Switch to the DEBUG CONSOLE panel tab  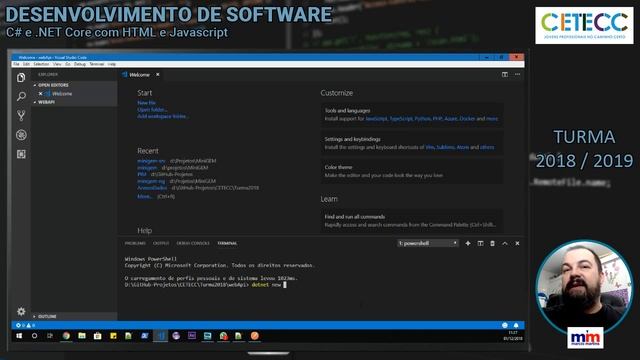pos(193,243)
